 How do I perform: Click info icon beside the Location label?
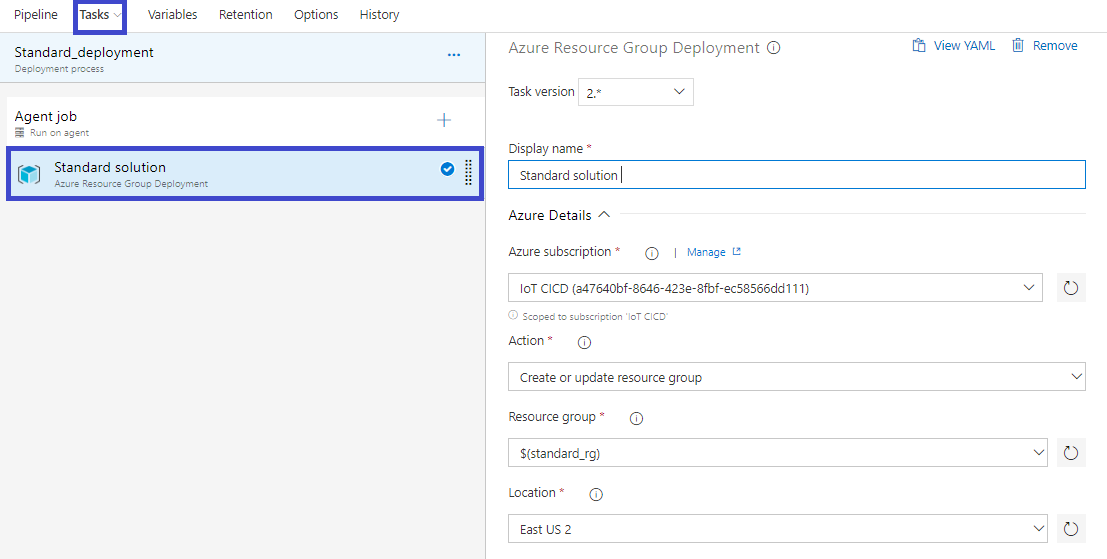[596, 494]
